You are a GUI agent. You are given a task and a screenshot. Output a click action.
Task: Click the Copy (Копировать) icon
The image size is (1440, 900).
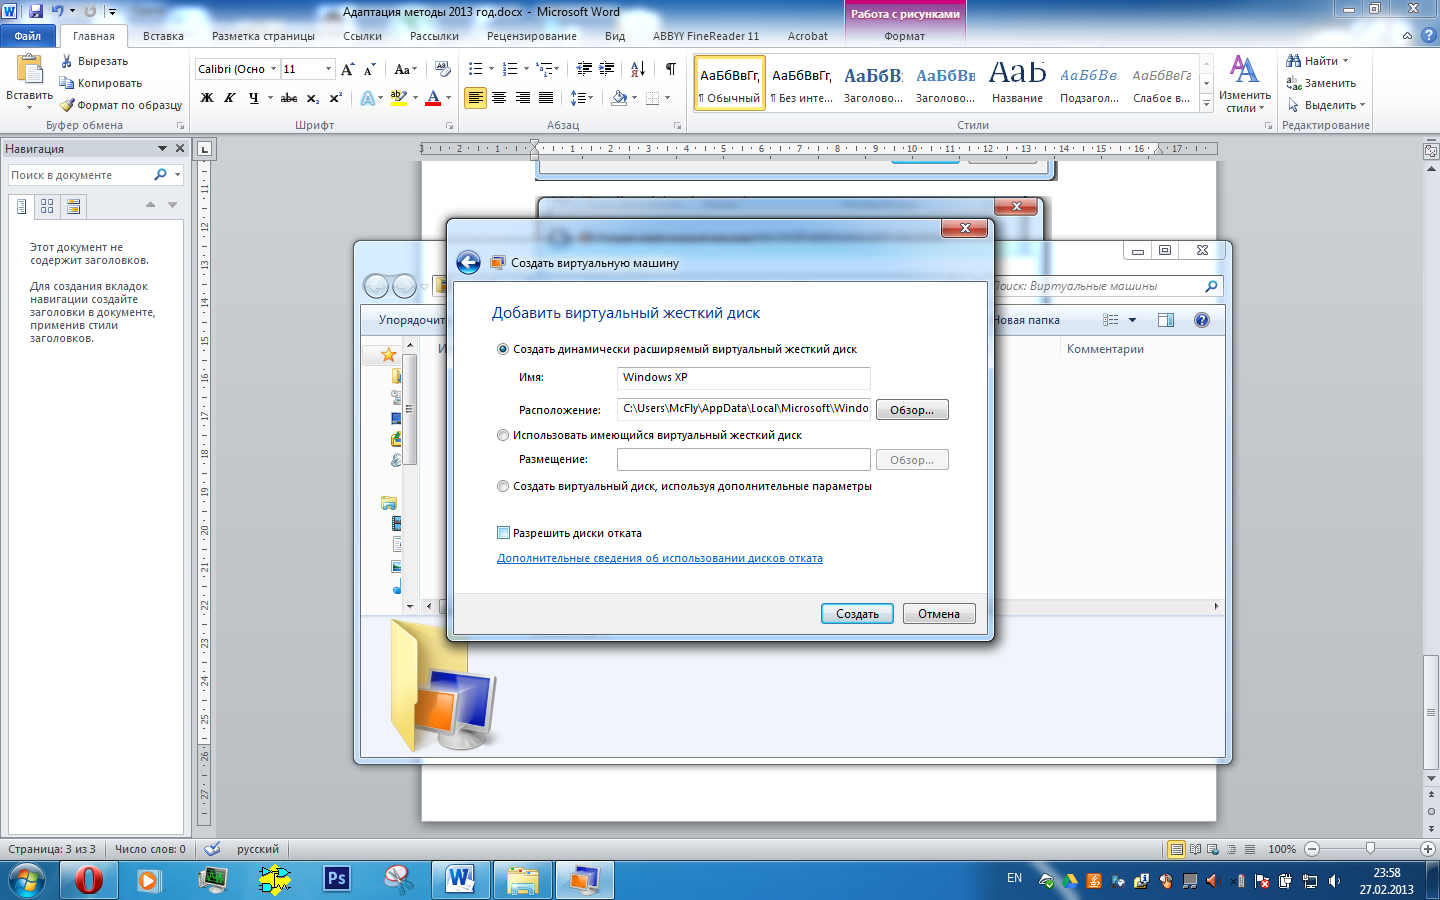[67, 83]
